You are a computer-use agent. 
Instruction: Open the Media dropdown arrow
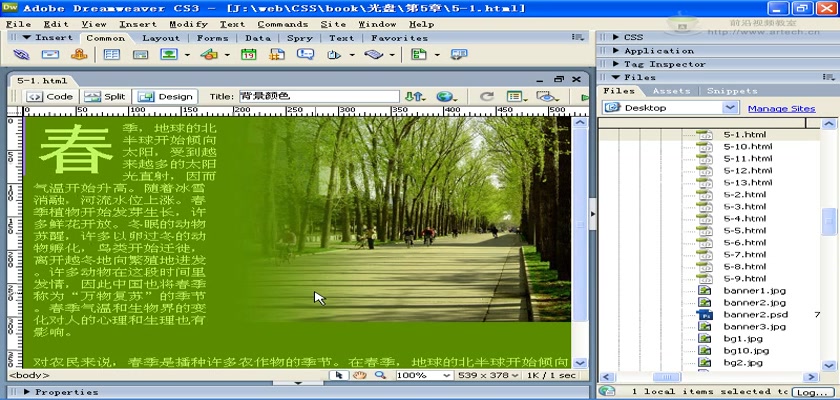click(x=227, y=55)
